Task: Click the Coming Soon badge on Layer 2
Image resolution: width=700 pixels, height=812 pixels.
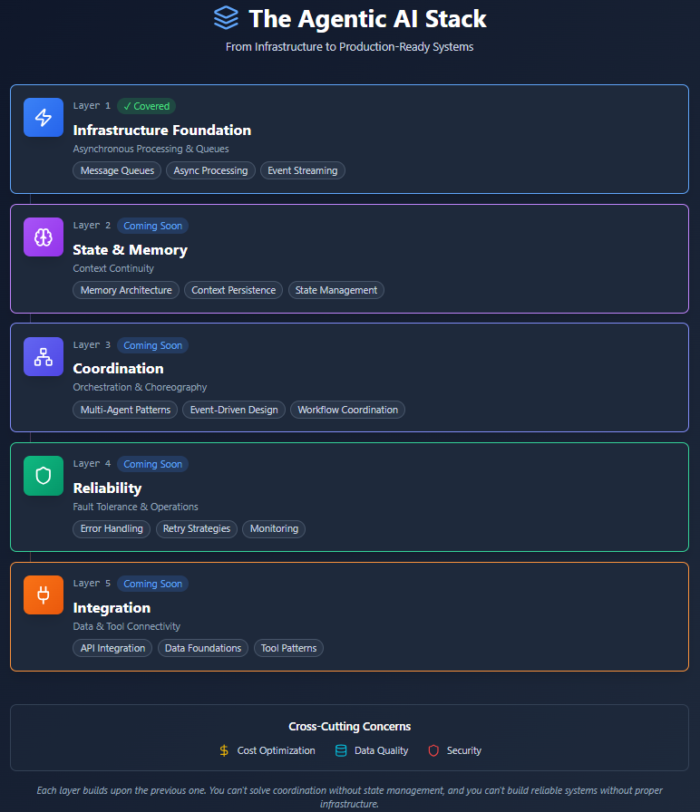Action: (152, 226)
